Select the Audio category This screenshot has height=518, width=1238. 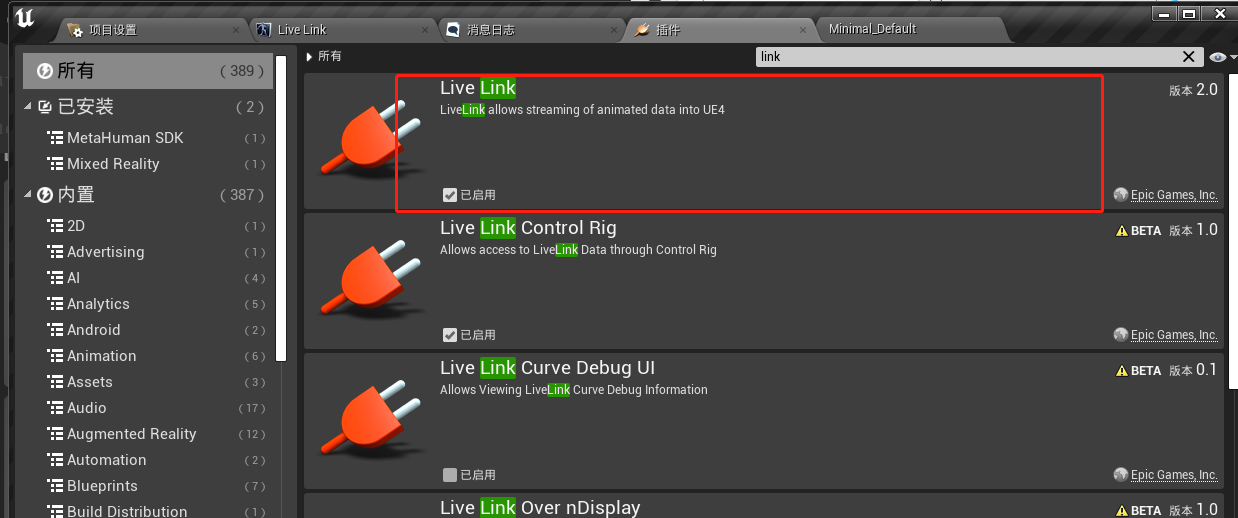click(150, 408)
